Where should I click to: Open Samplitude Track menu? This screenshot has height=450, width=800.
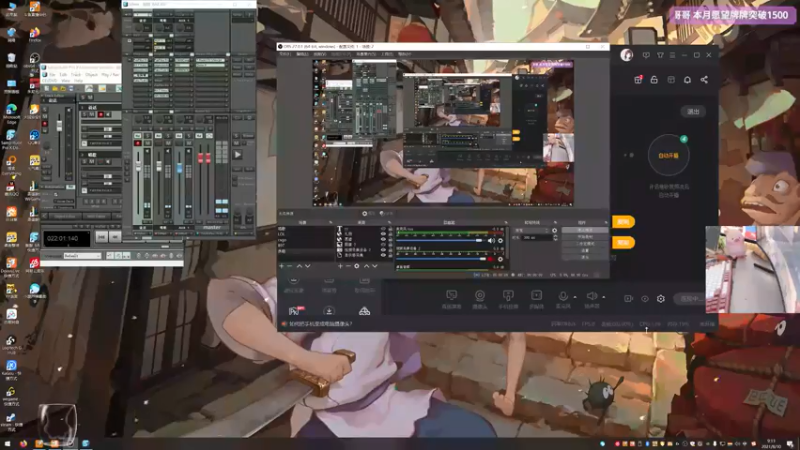(x=77, y=74)
